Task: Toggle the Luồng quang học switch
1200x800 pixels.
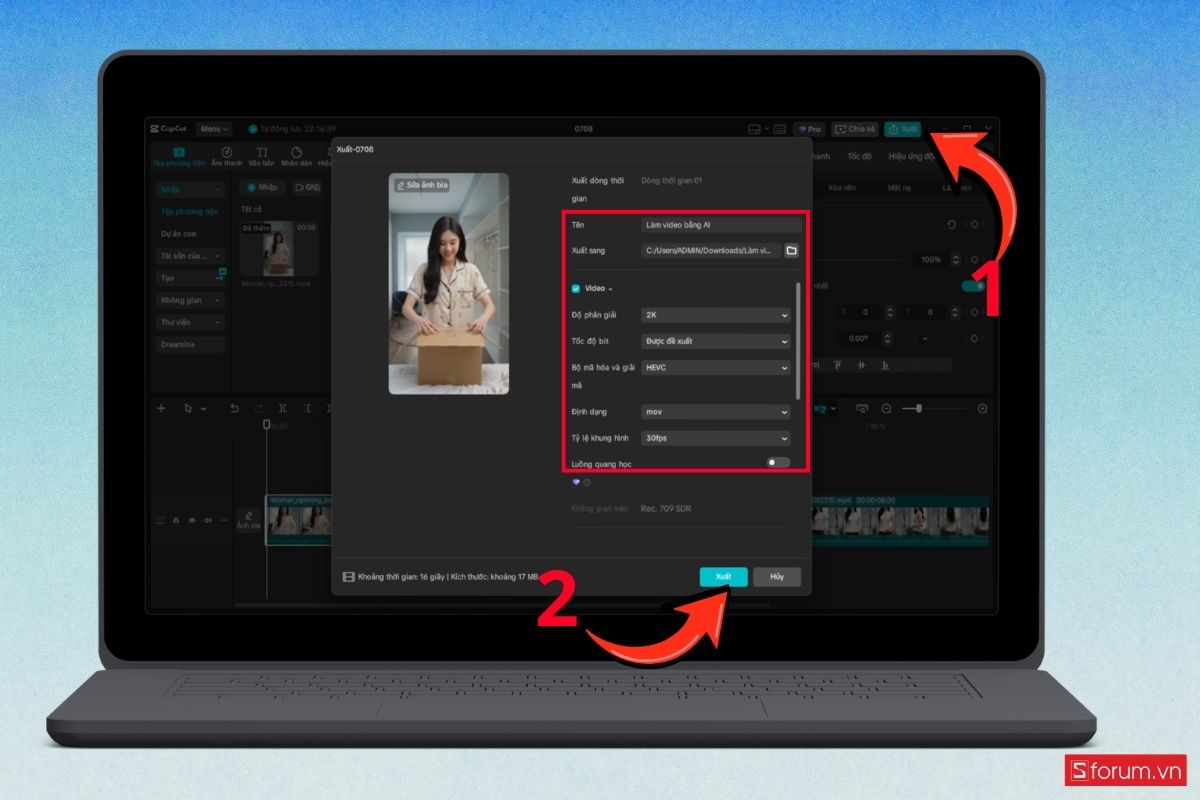Action: (x=778, y=462)
